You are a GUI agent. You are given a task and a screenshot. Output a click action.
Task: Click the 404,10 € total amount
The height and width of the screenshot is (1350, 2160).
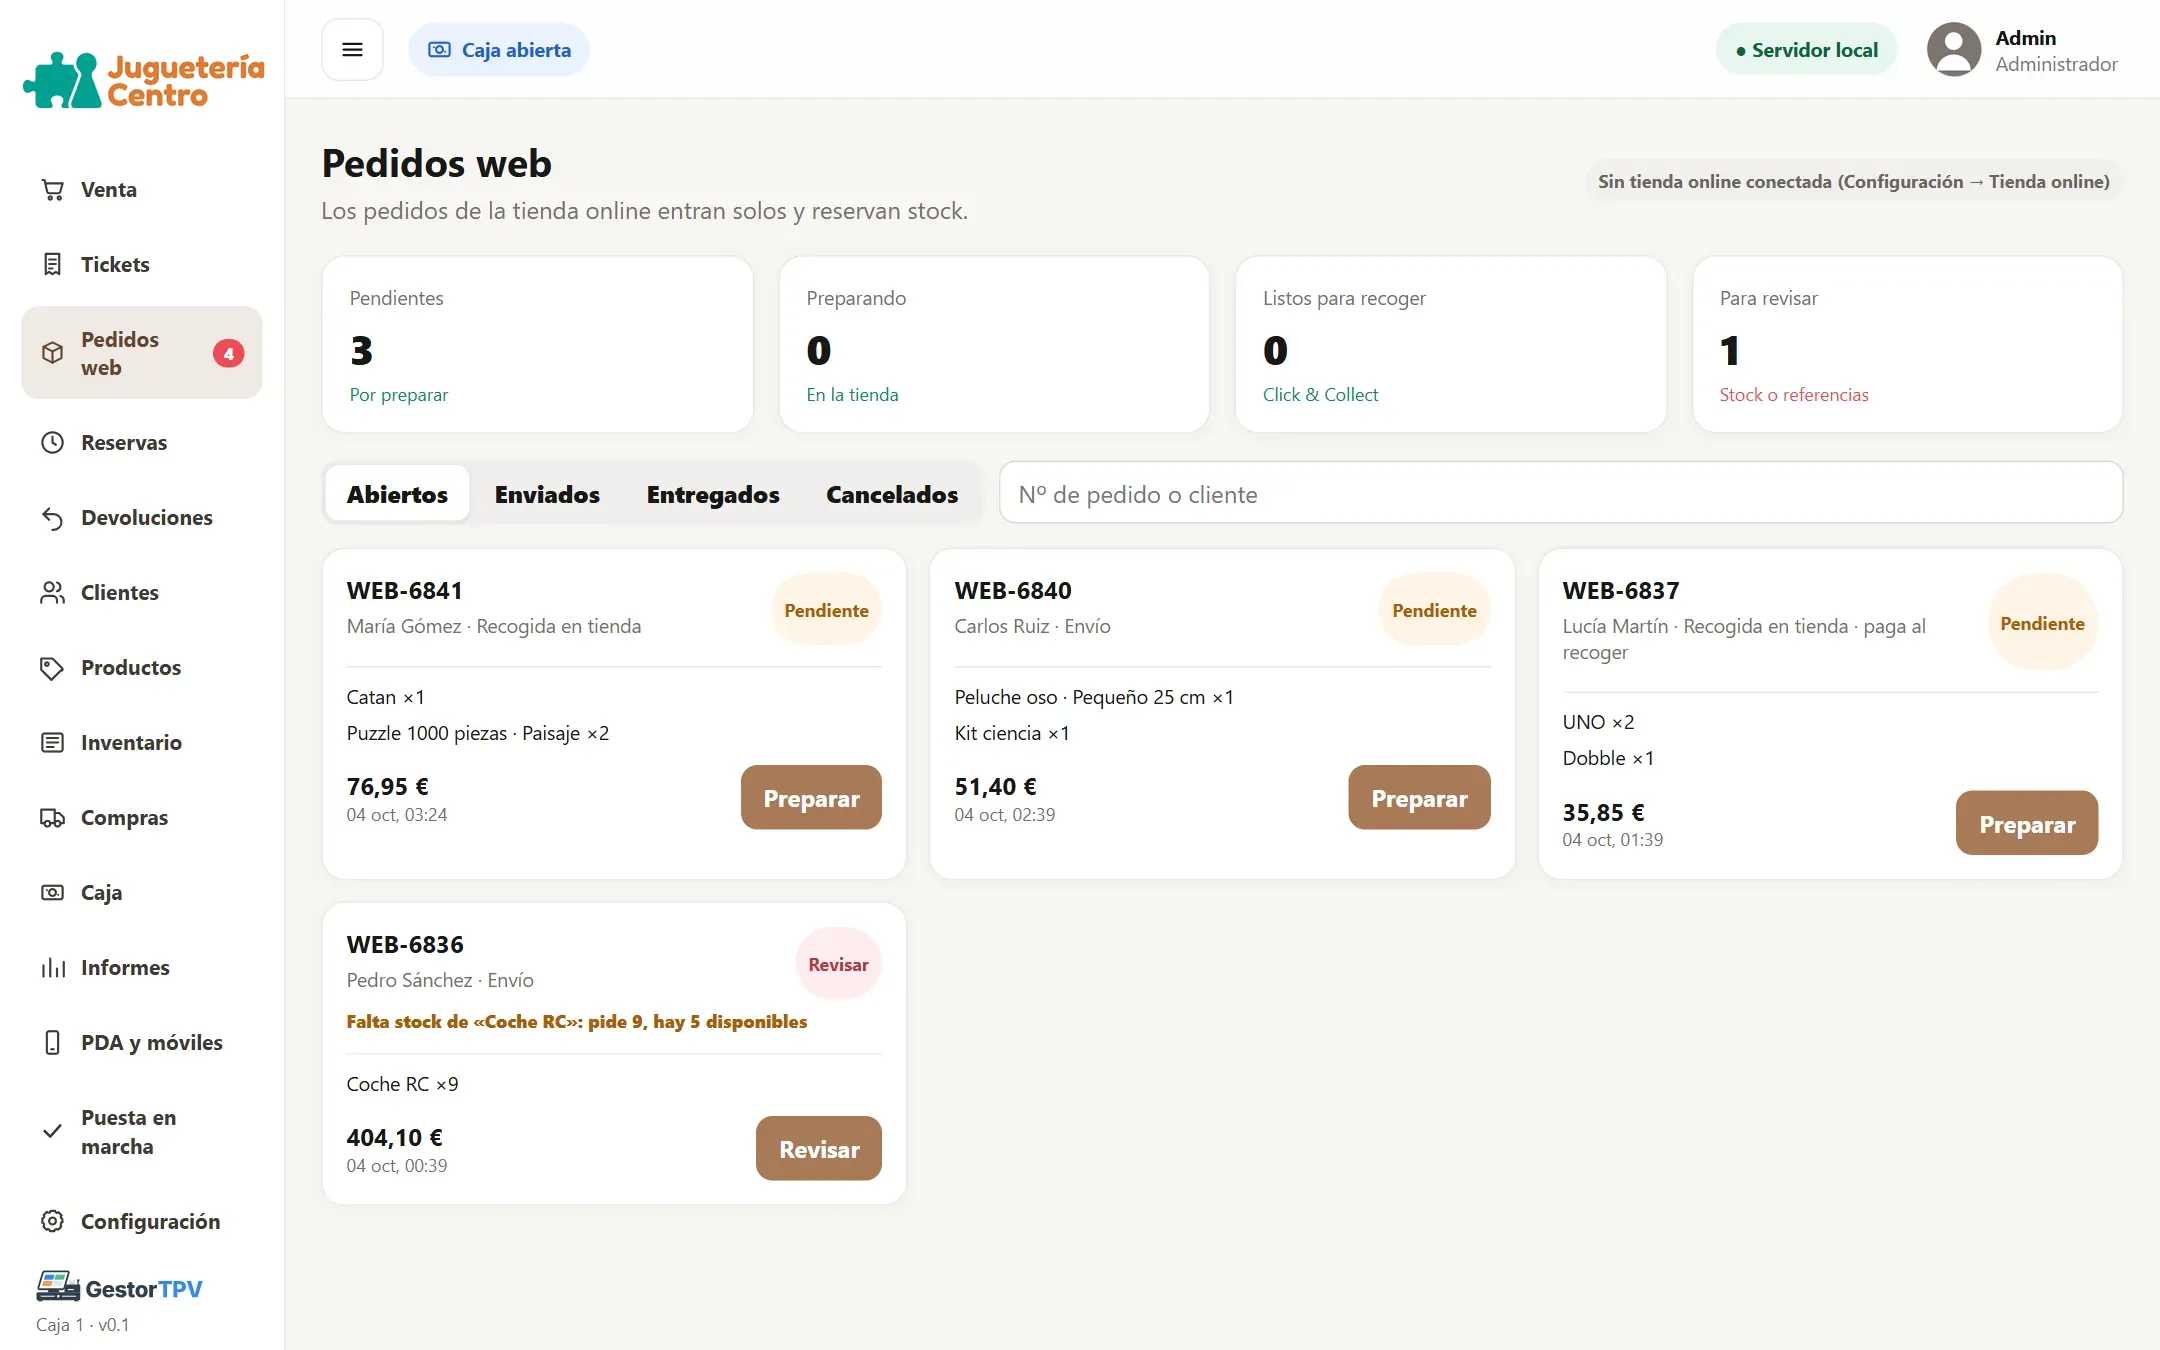(394, 1138)
